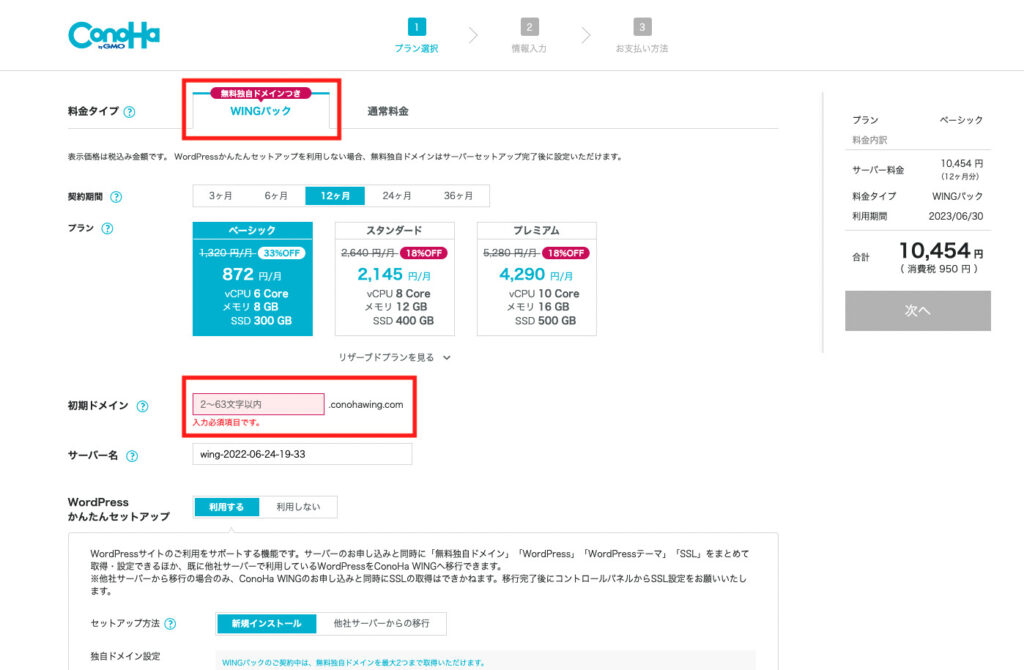Click step 1 プラン選択 indicator
The height and width of the screenshot is (670, 1024).
coord(417,35)
